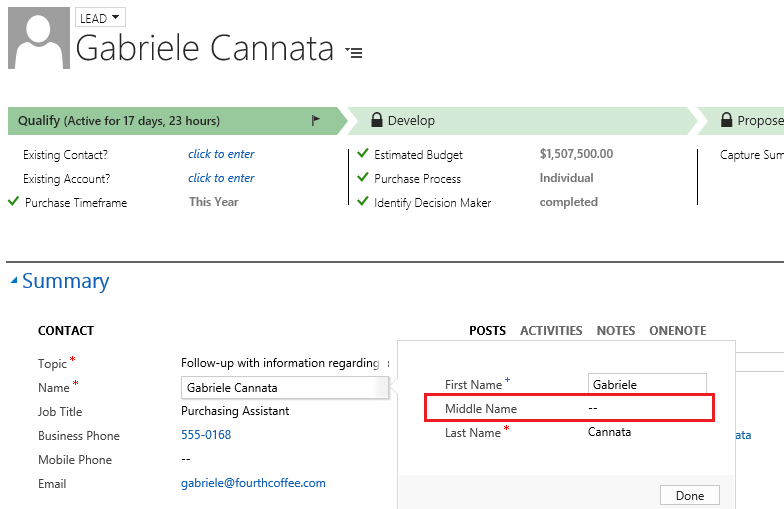This screenshot has width=784, height=509.
Task: Click to enter Existing Account value
Action: [x=222, y=178]
